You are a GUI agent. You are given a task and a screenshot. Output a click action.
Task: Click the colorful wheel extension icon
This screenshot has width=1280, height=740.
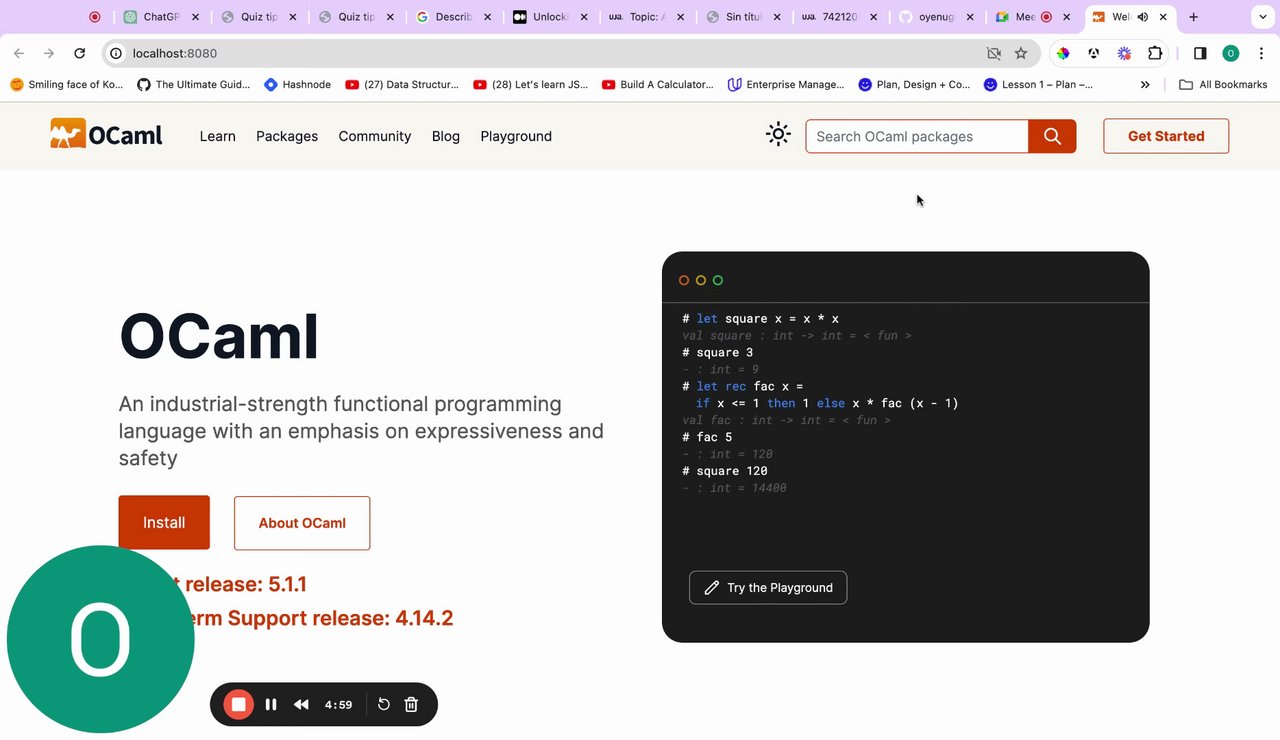pos(1063,53)
